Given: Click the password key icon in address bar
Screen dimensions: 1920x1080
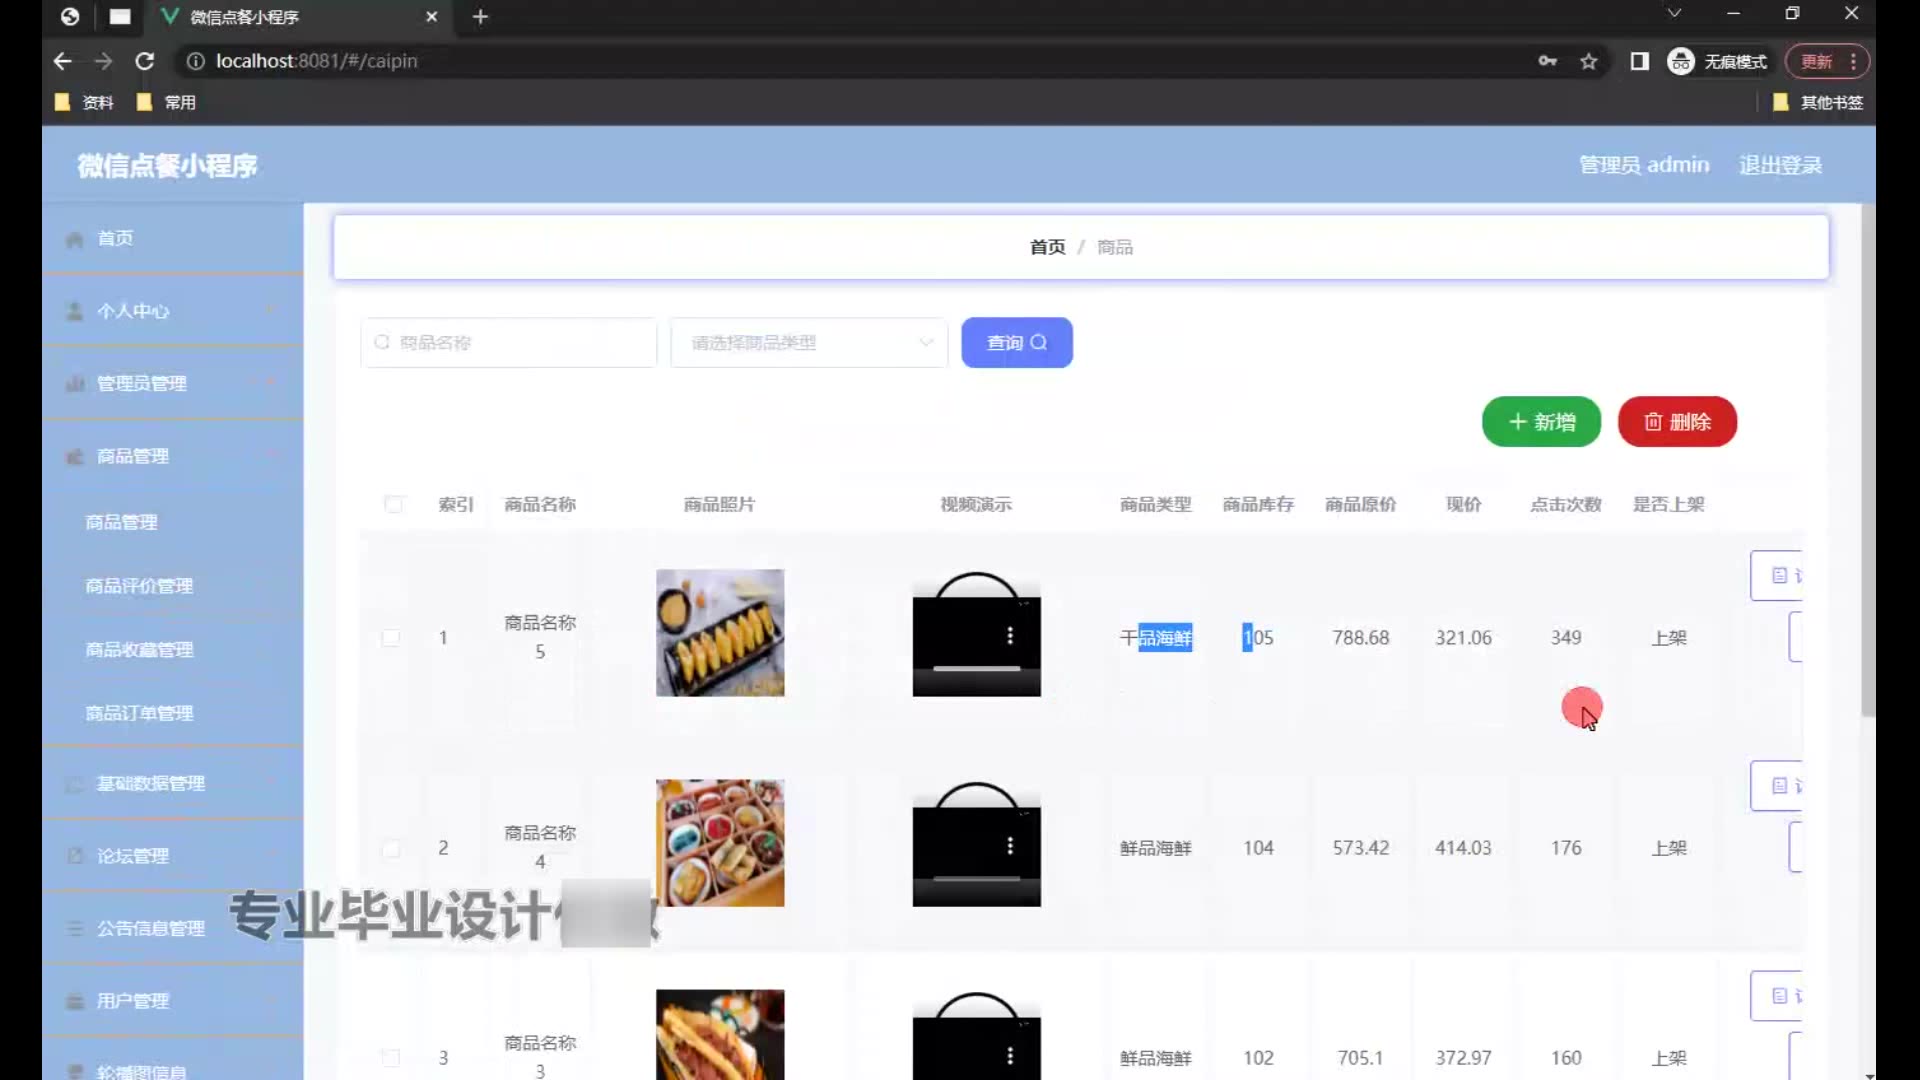Looking at the screenshot, I should (1547, 61).
